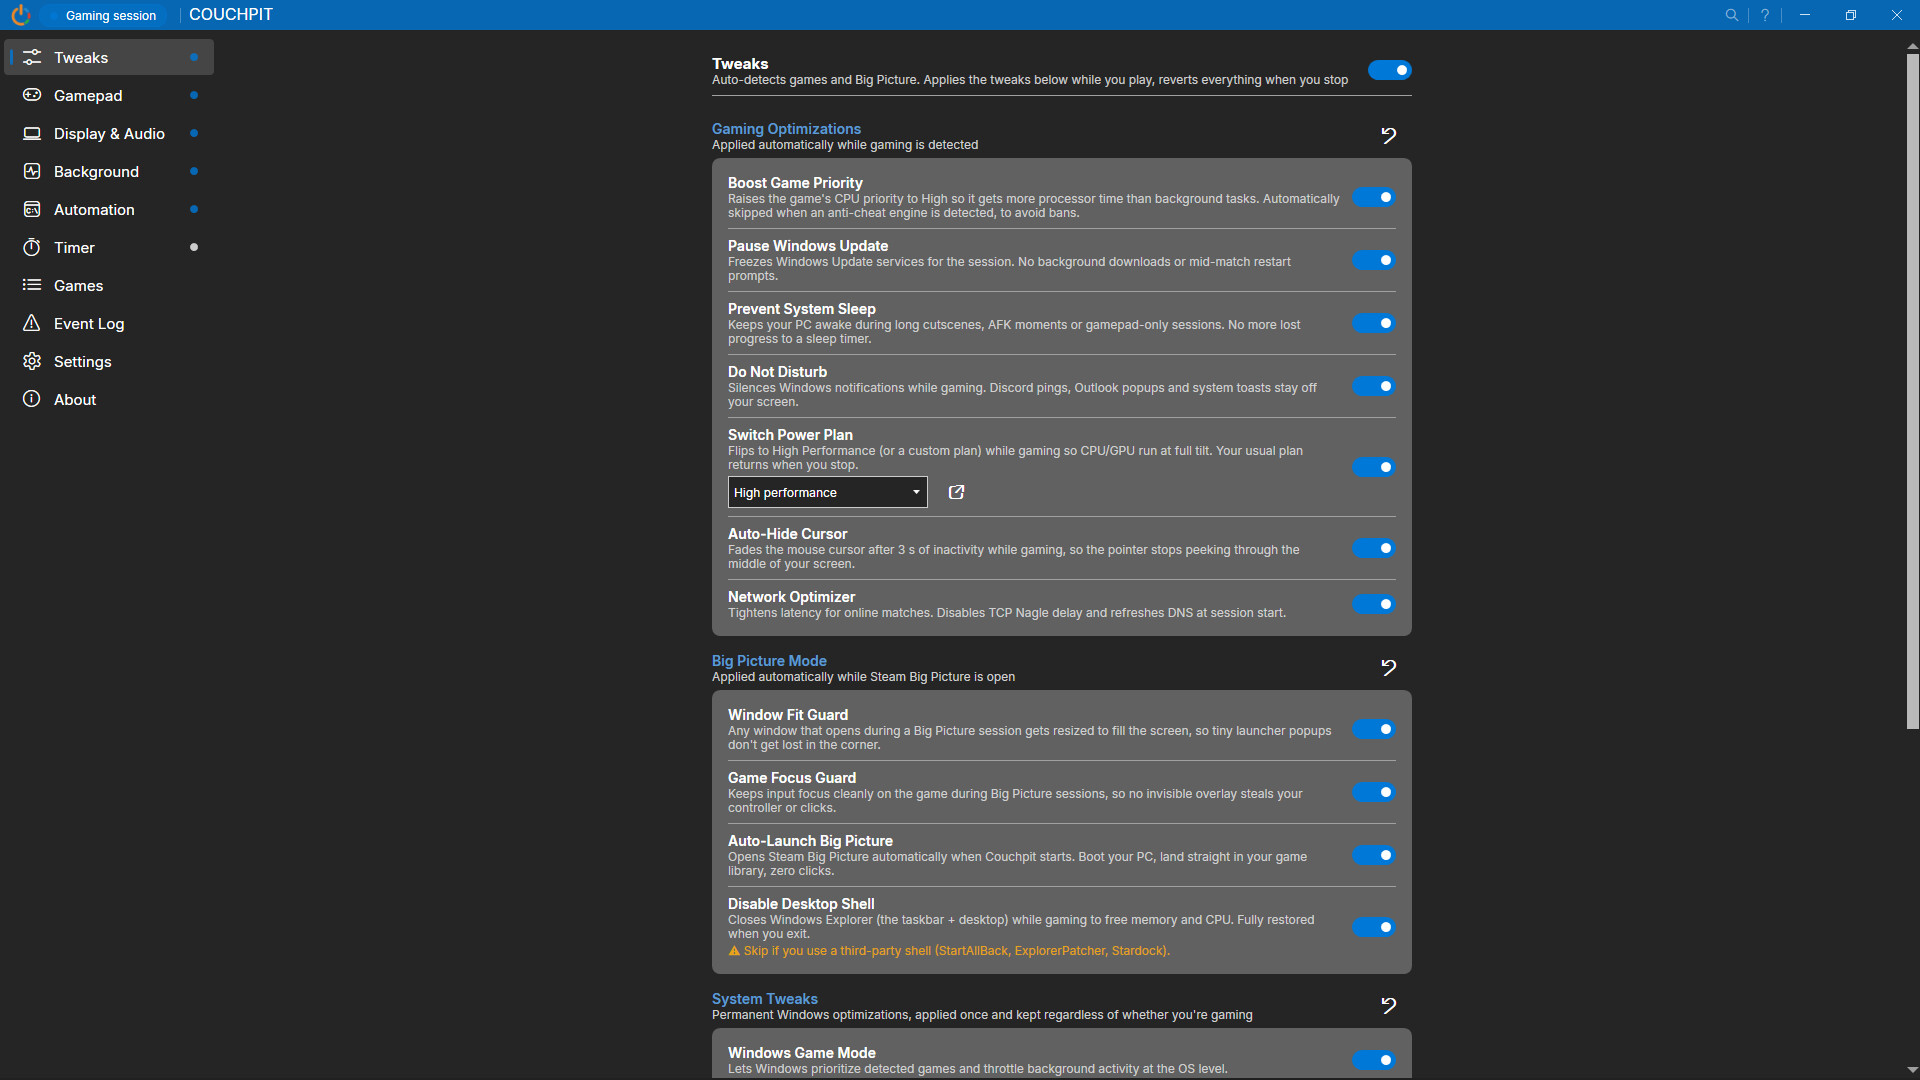Click the Tweaks status dot in sidebar
The image size is (1920, 1080).
coord(194,57)
